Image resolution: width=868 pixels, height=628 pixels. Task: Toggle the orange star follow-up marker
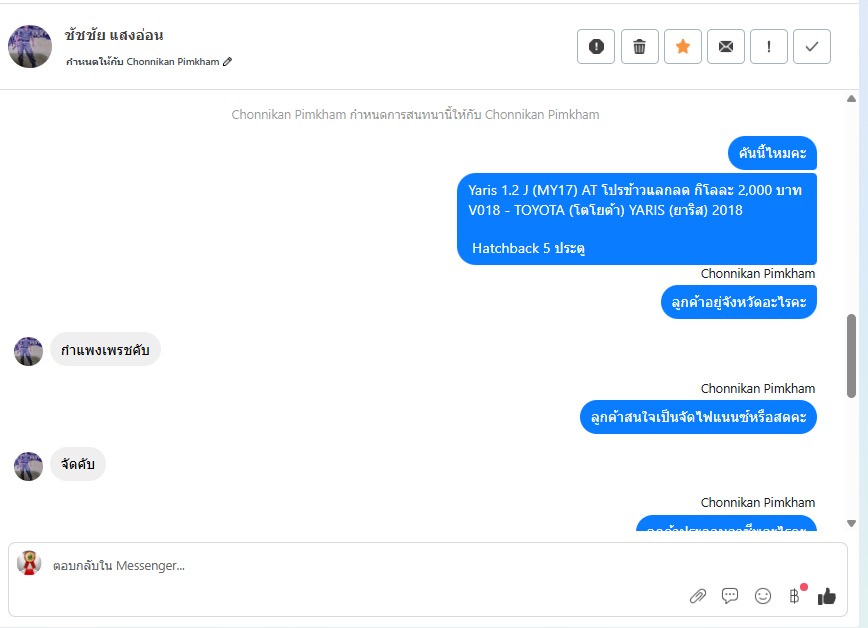pyautogui.click(x=683, y=47)
